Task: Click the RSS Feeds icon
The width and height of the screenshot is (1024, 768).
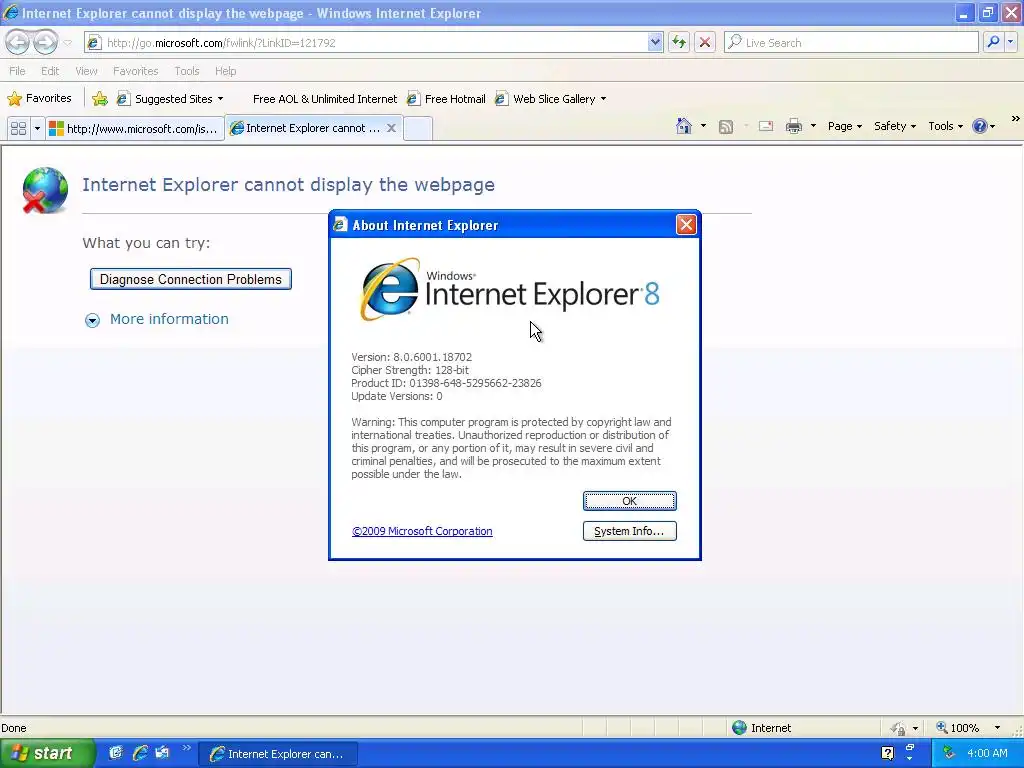Action: click(726, 126)
